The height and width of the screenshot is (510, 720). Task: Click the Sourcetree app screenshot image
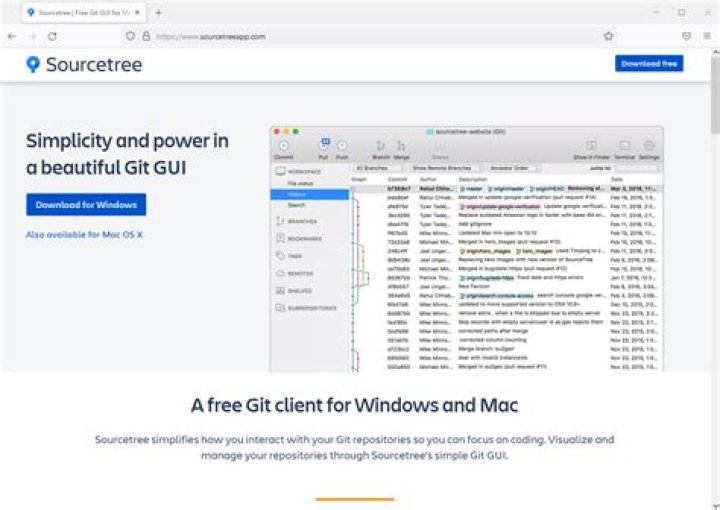(x=467, y=249)
